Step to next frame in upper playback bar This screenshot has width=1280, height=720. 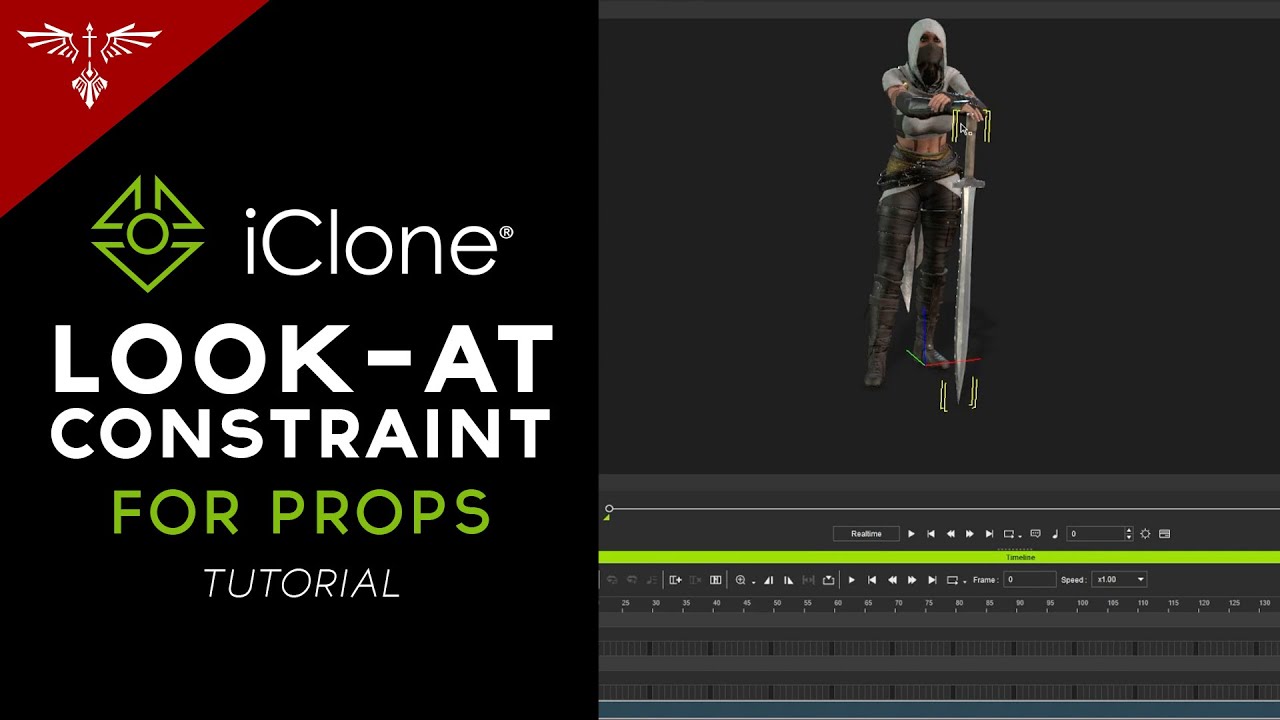click(x=969, y=534)
